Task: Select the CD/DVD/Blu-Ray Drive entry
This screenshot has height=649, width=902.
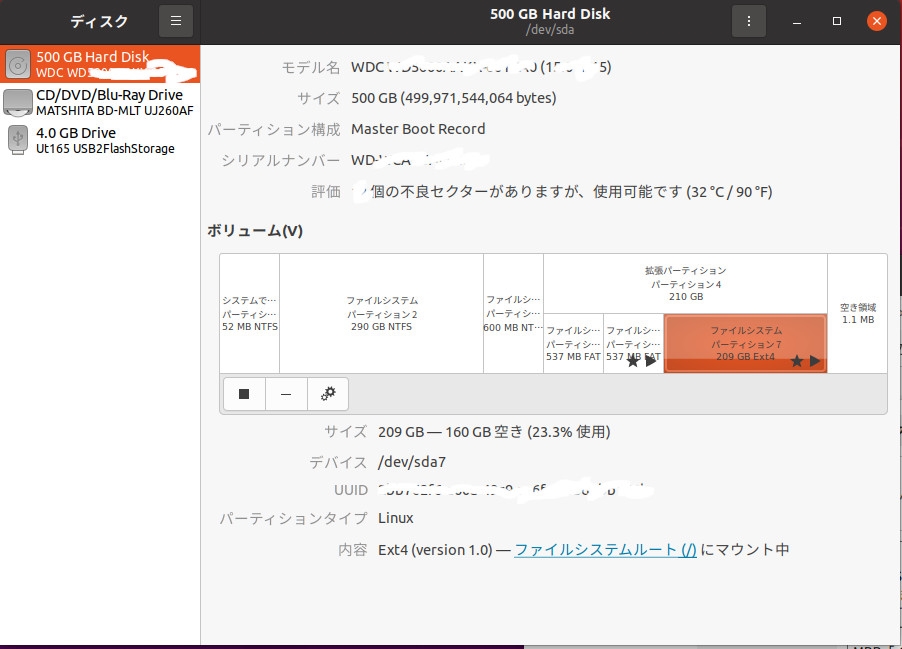Action: click(x=100, y=102)
